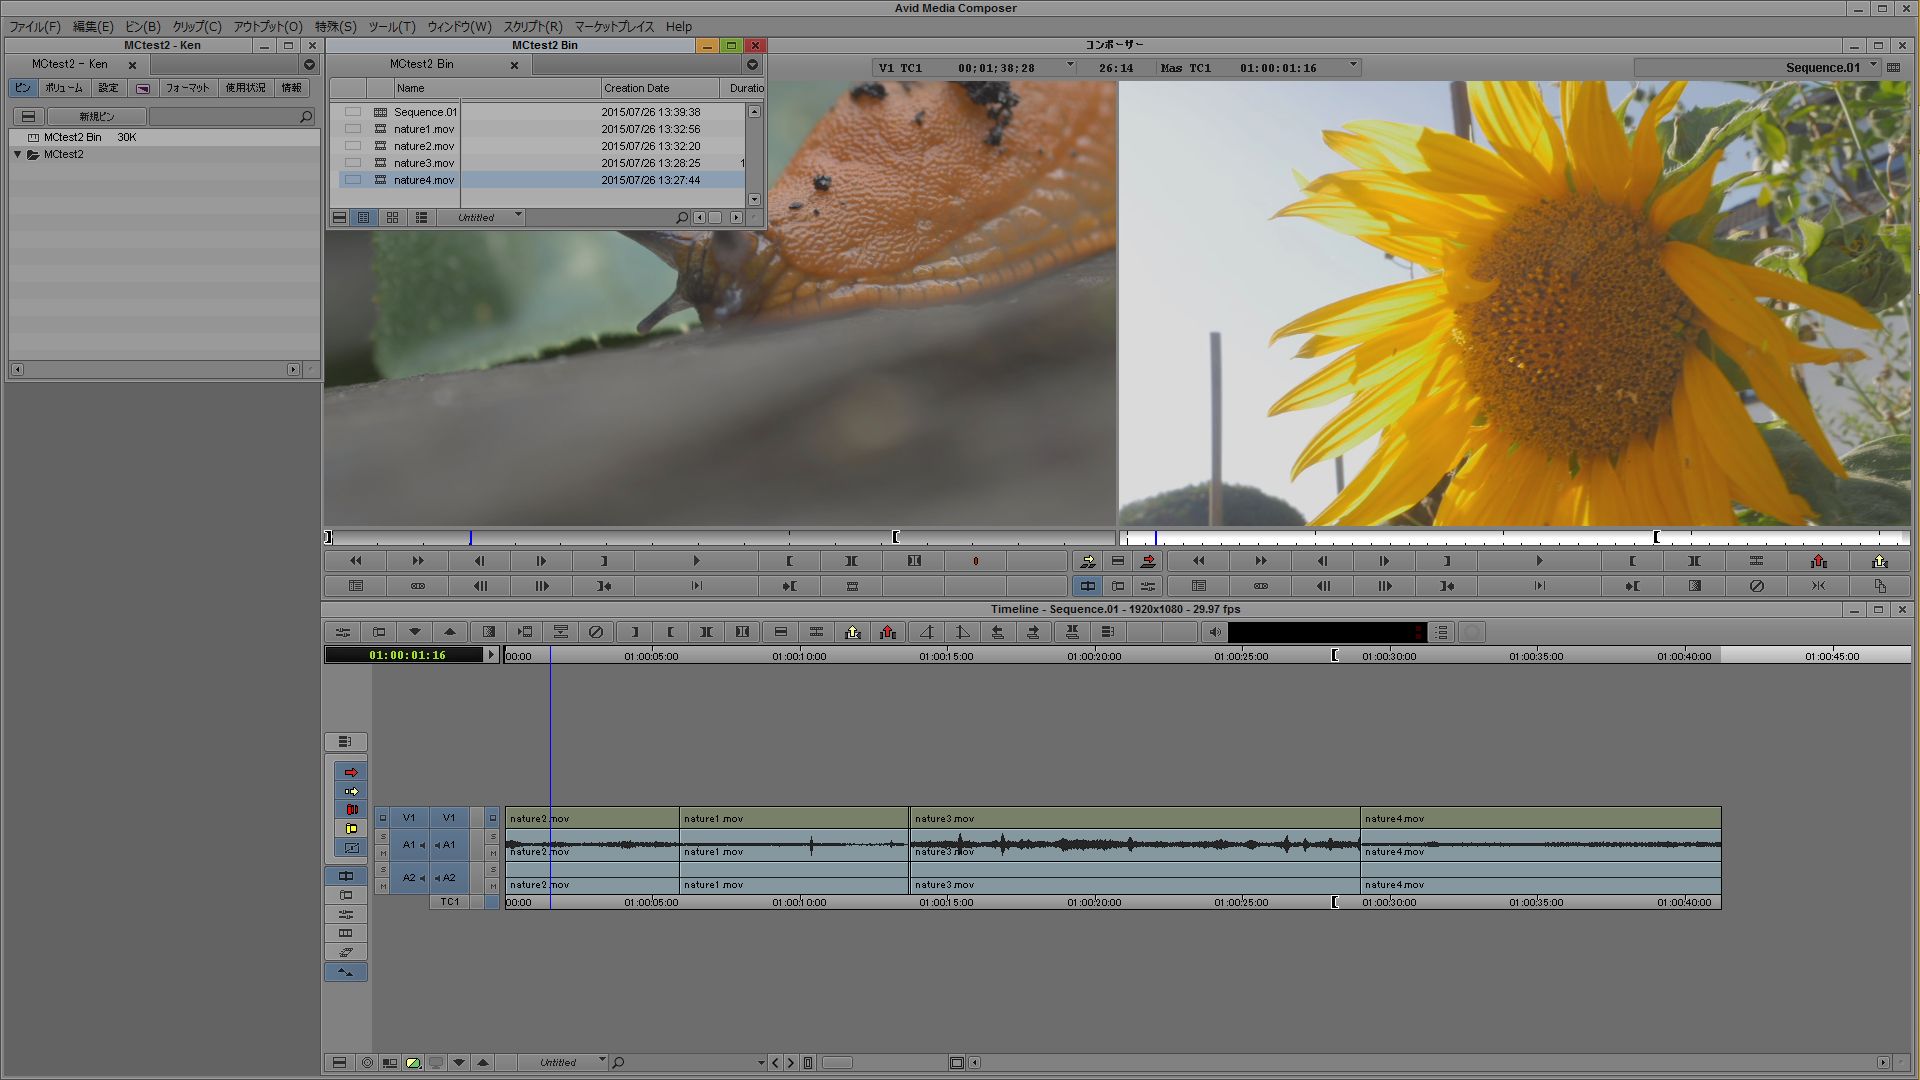Toggle the A1 record track selector
The width and height of the screenshot is (1920, 1080).
pos(449,845)
